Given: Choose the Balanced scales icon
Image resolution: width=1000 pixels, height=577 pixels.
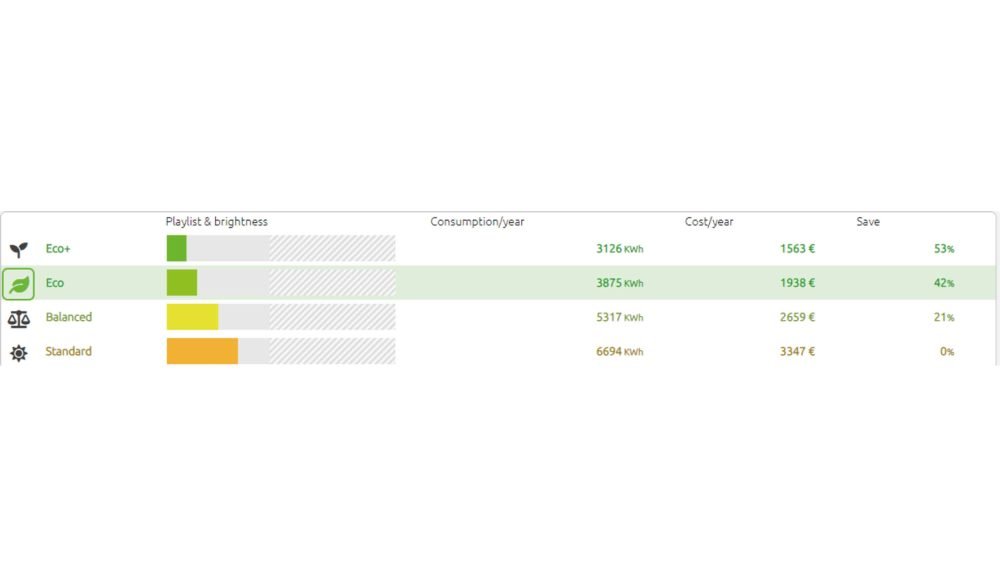Looking at the screenshot, I should 18,318.
